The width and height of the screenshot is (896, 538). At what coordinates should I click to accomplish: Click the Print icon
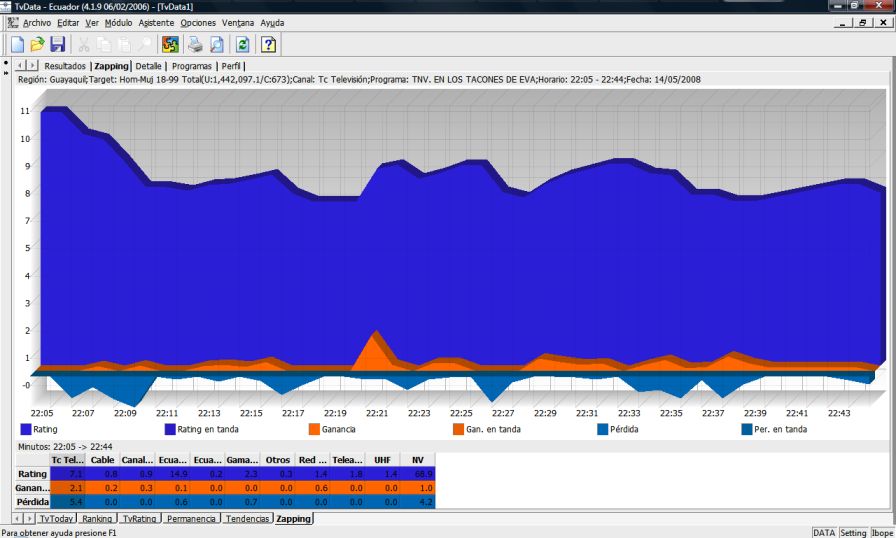coord(196,45)
